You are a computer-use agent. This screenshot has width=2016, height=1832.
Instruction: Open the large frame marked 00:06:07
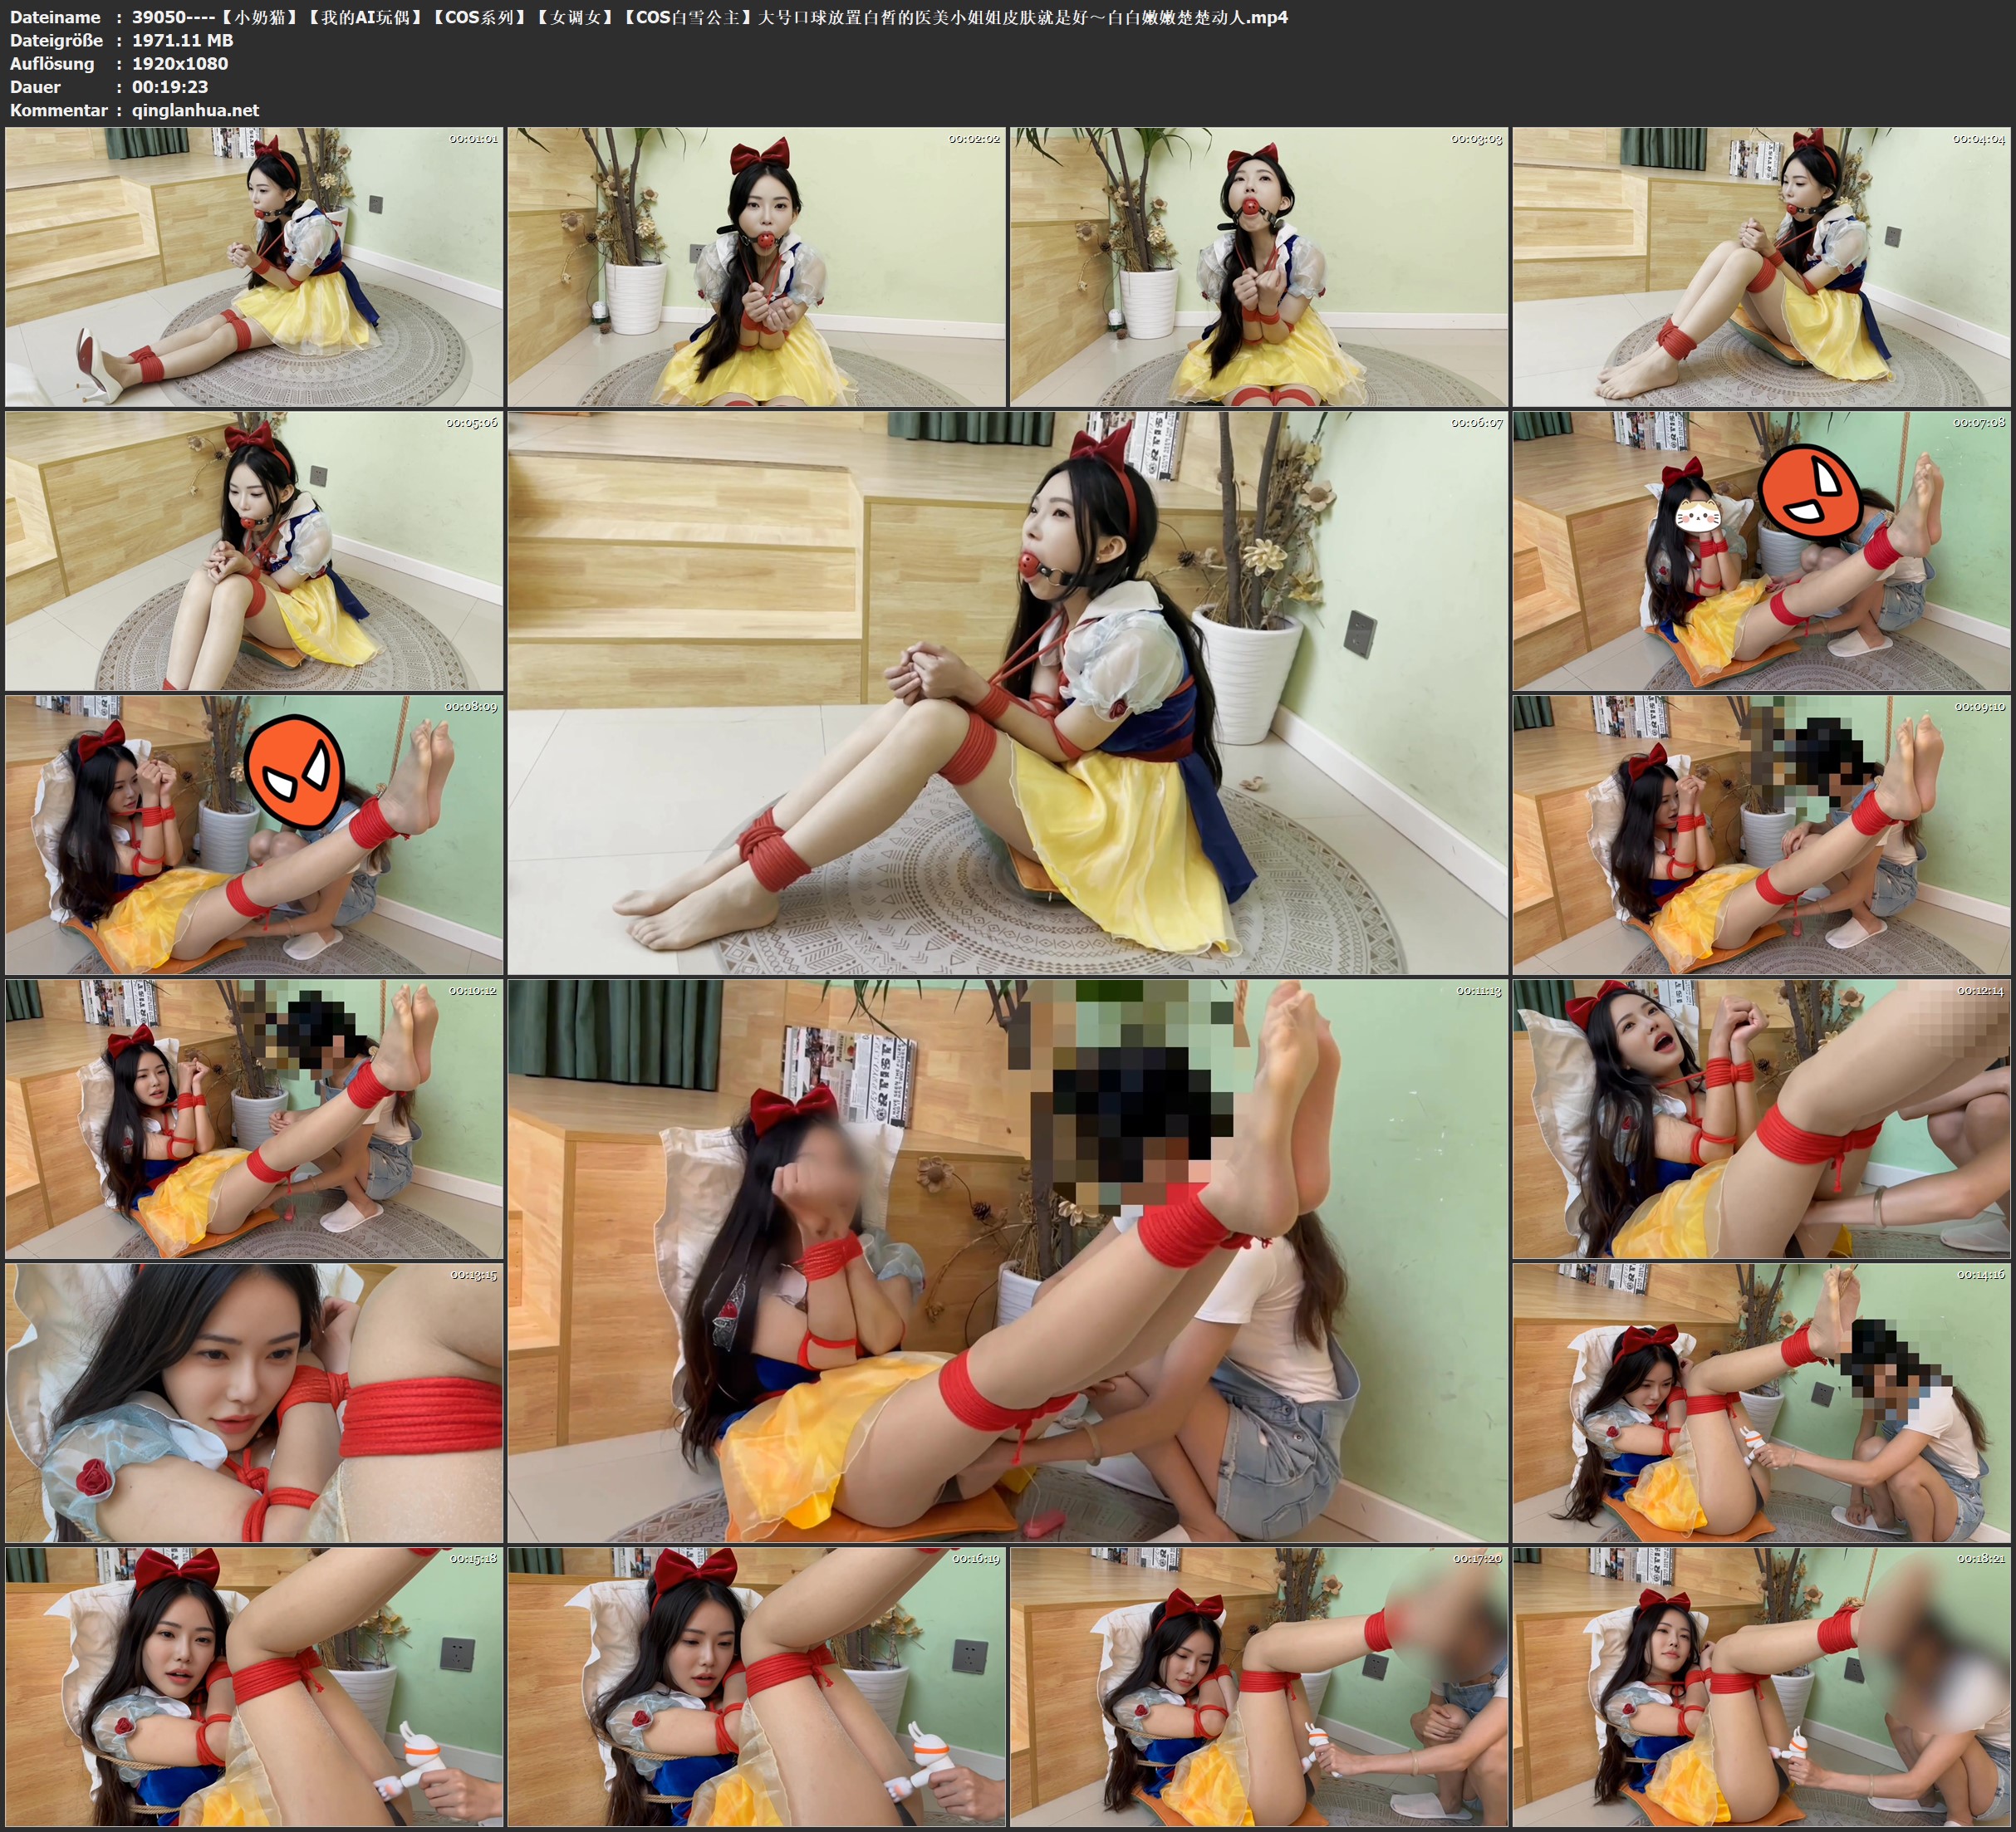click(x=1007, y=692)
